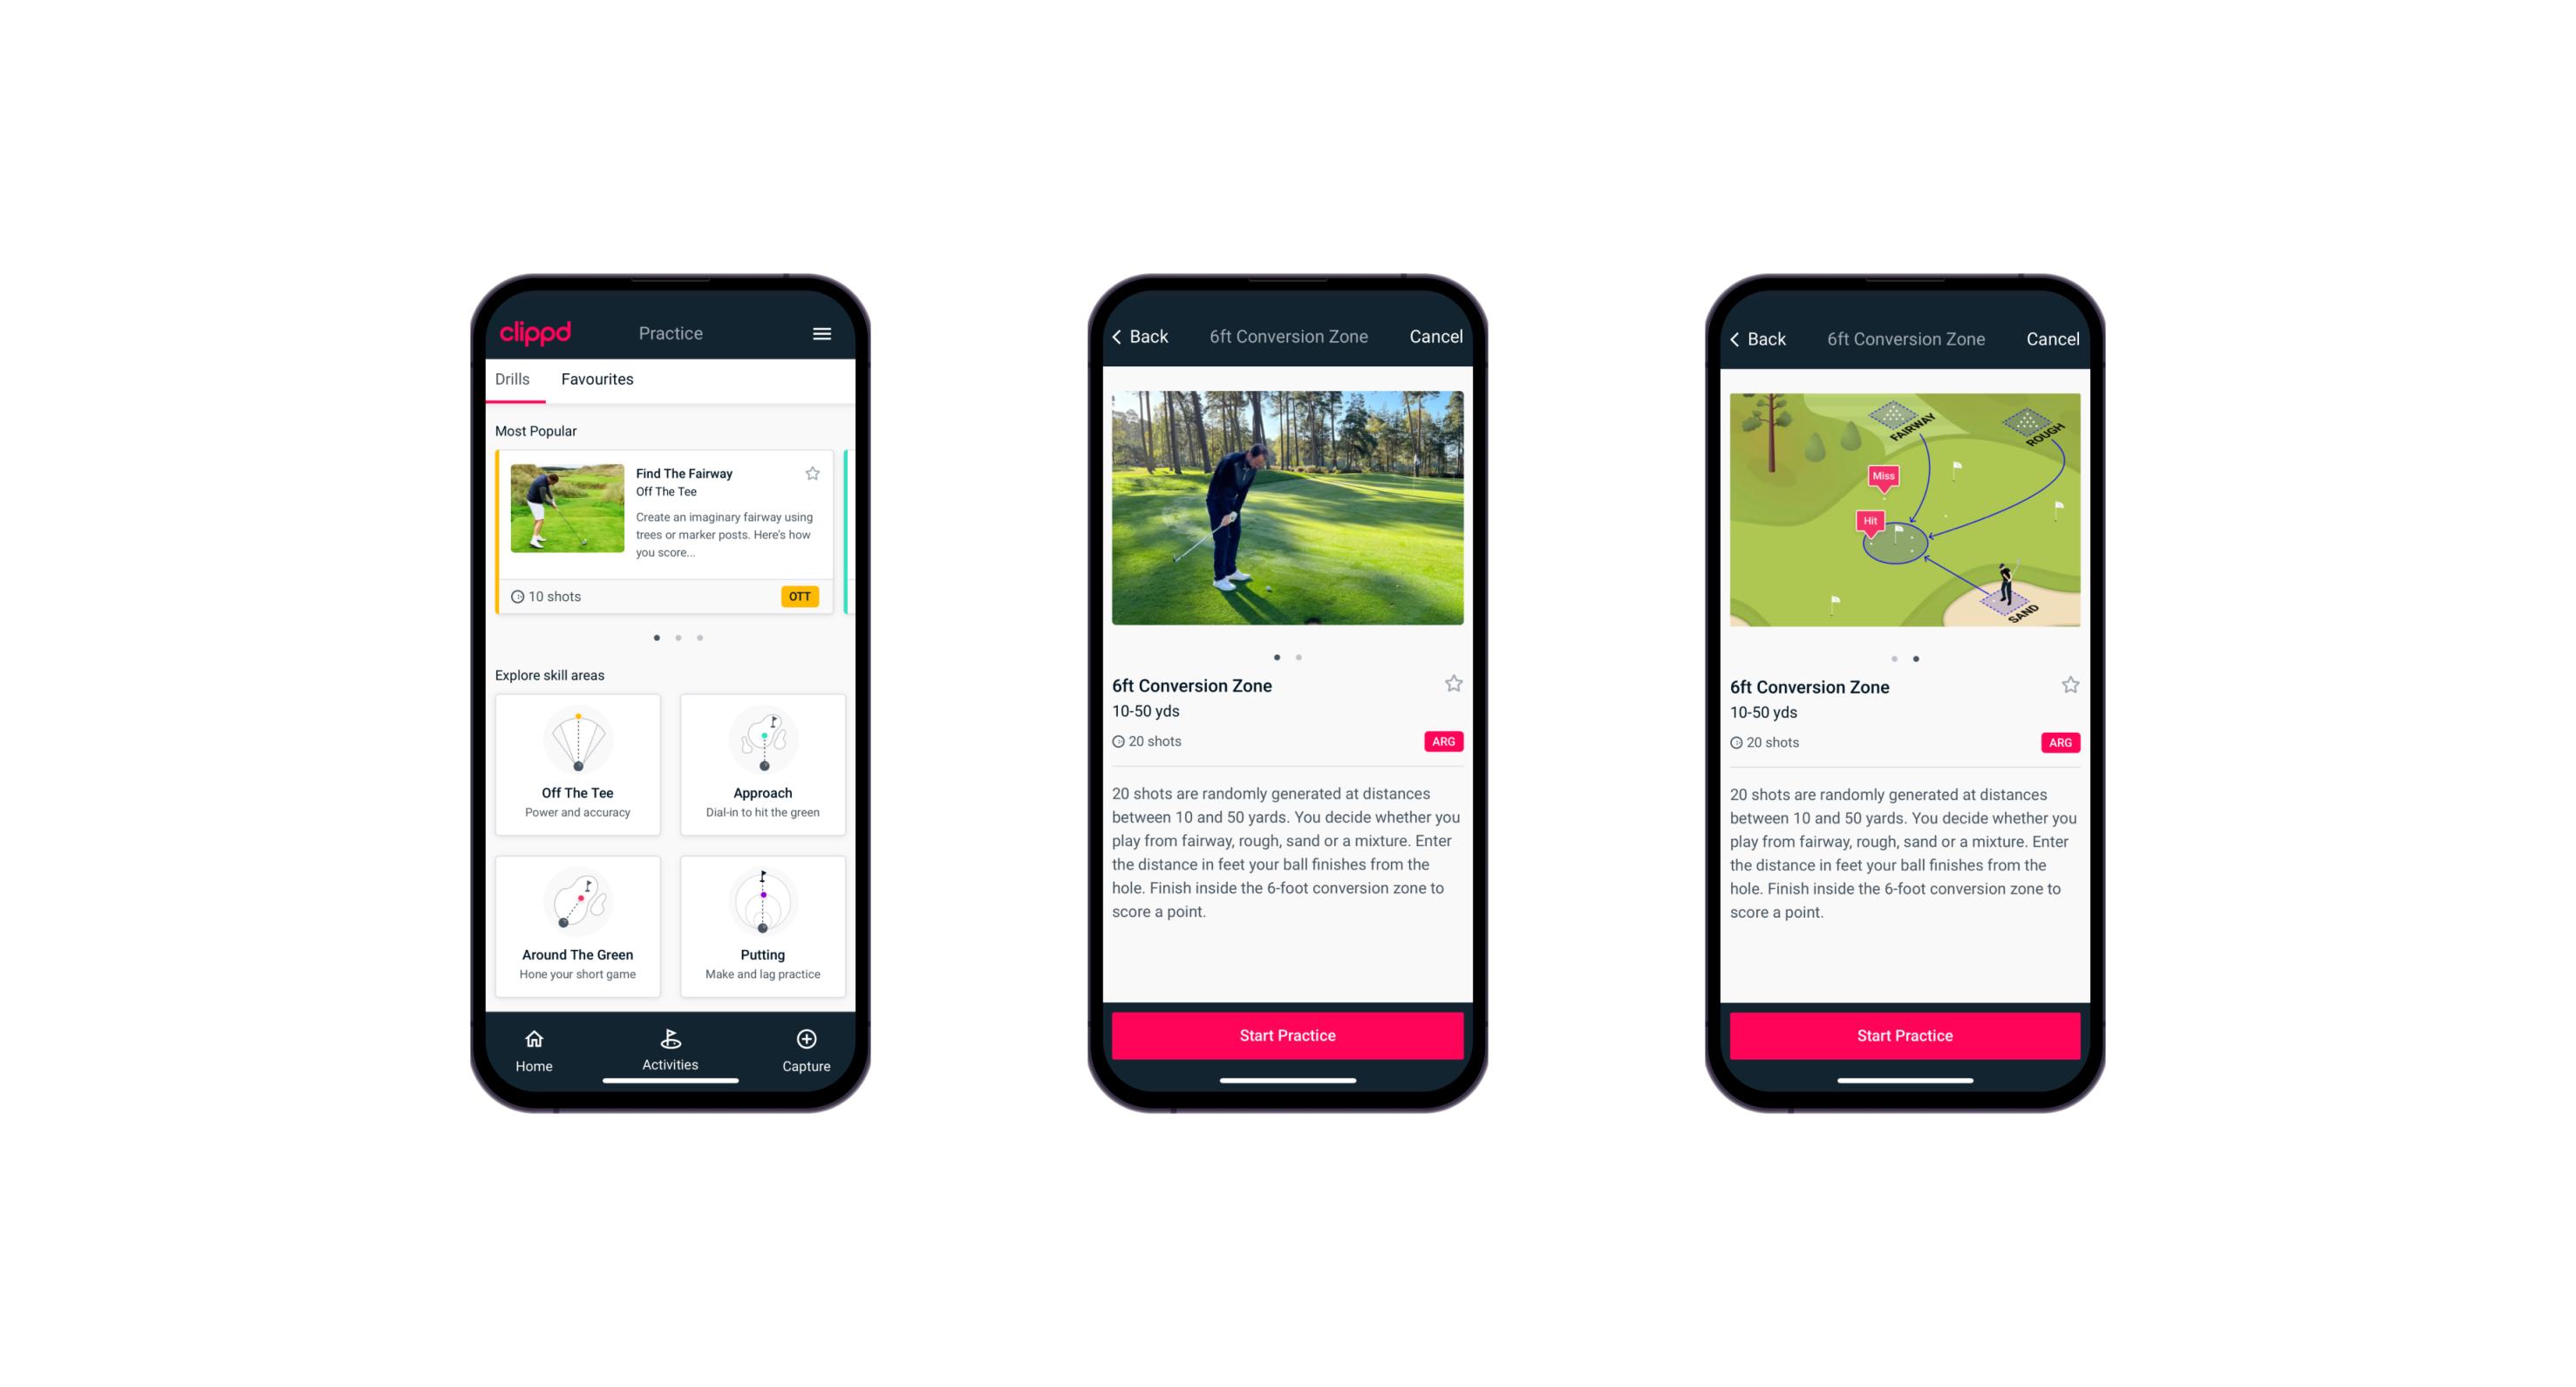Tap the Approach skill area icon
The width and height of the screenshot is (2576, 1387).
(x=768, y=791)
